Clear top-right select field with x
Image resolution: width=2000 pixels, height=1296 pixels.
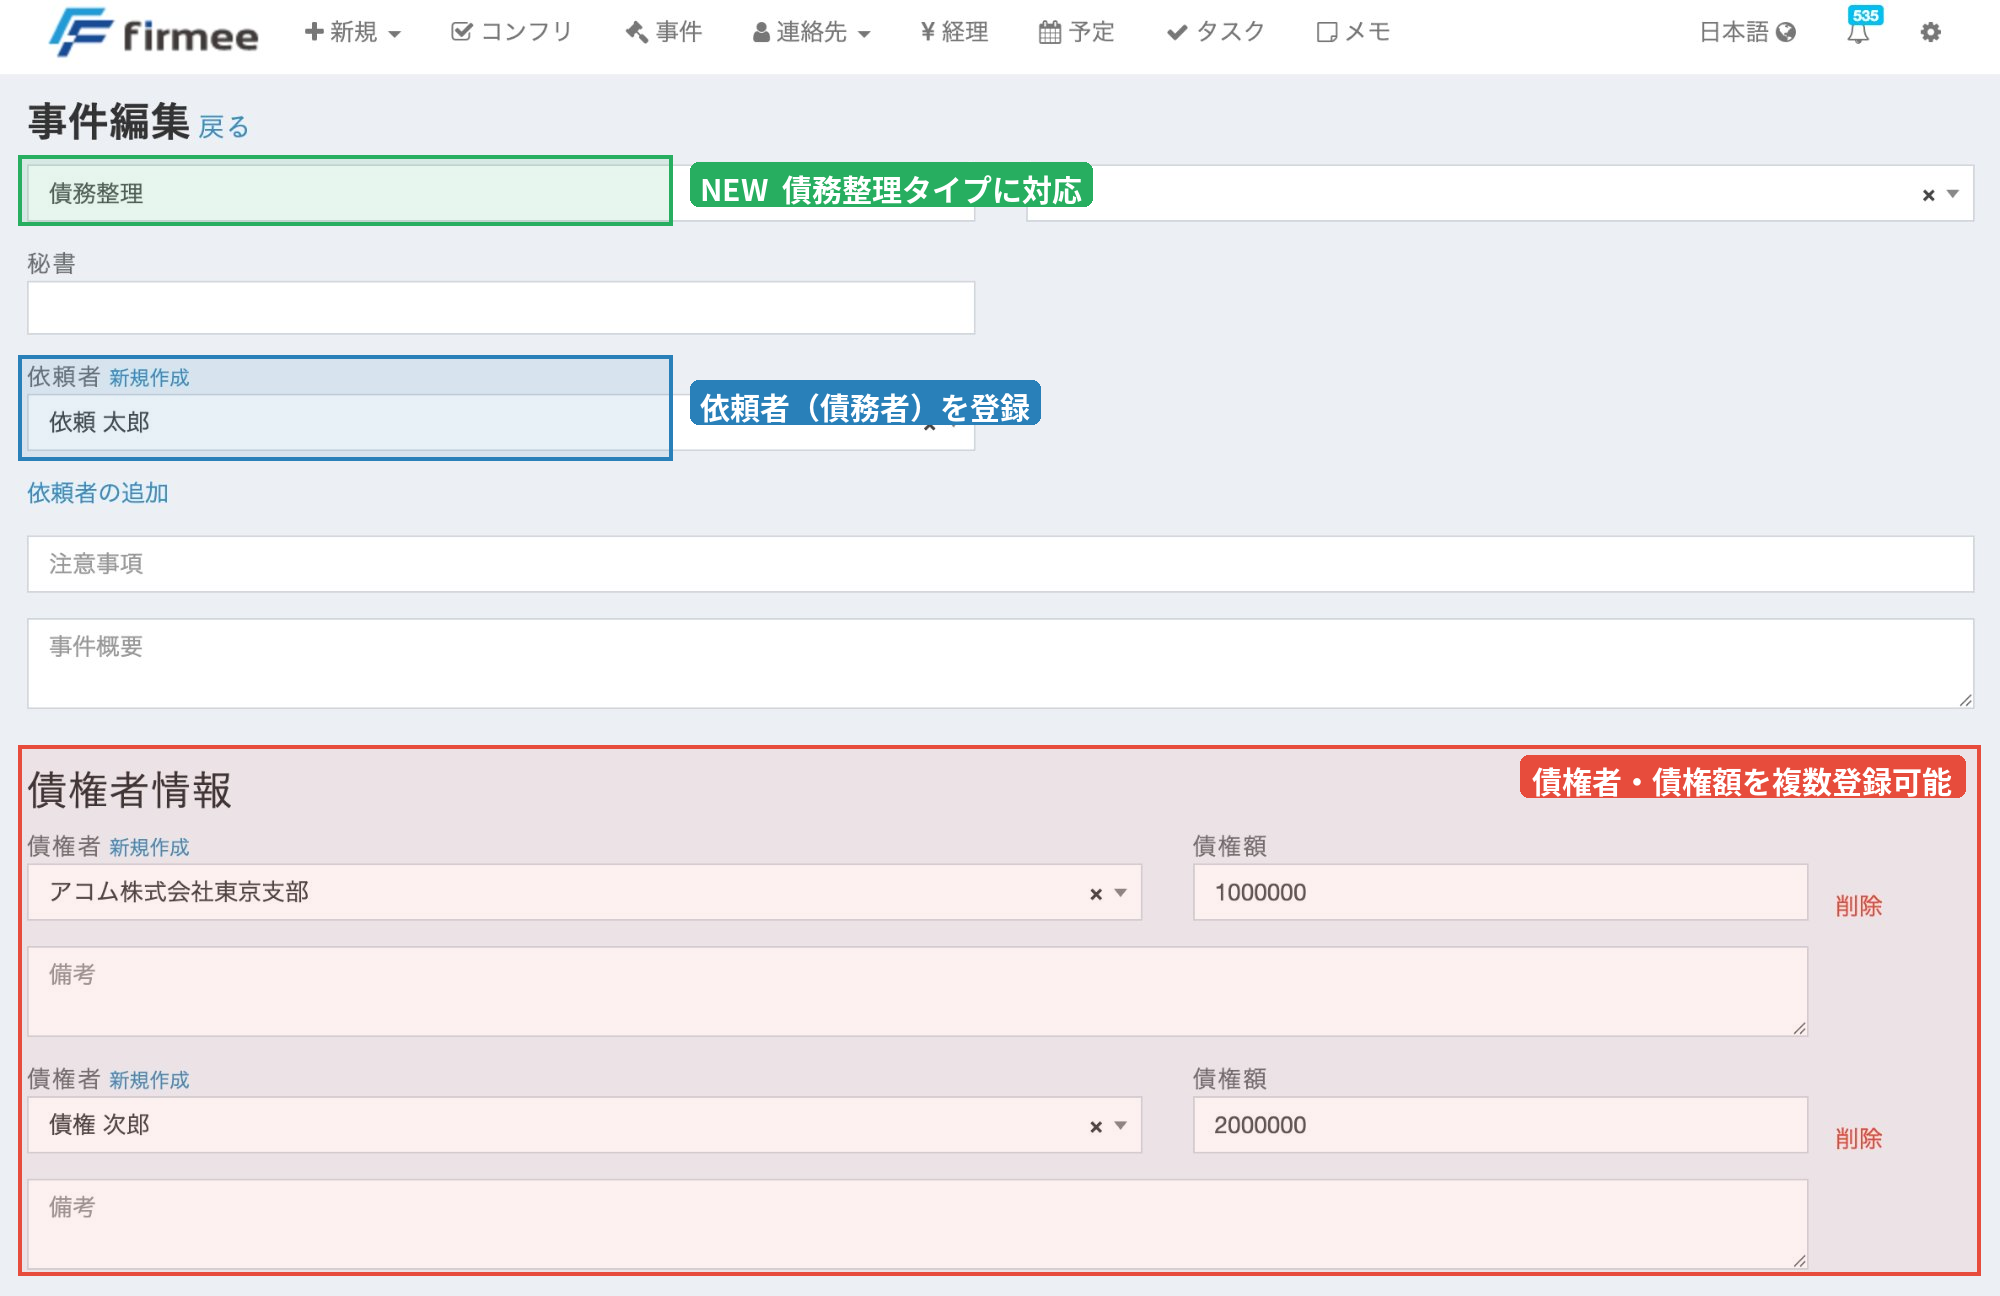pyautogui.click(x=1928, y=195)
